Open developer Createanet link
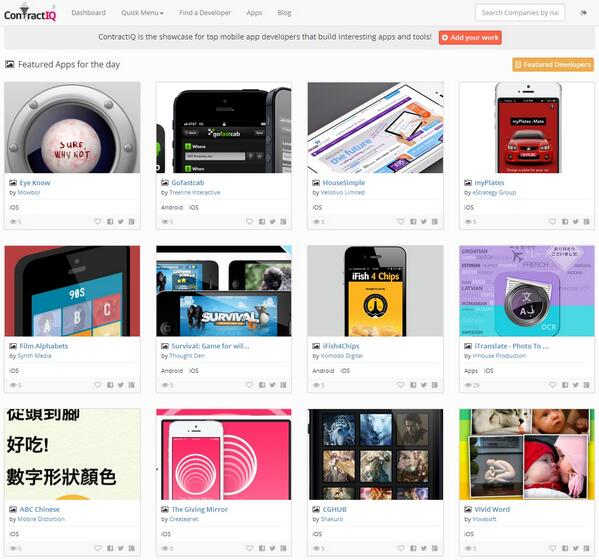Screen dimensions: 599x560 (184, 520)
